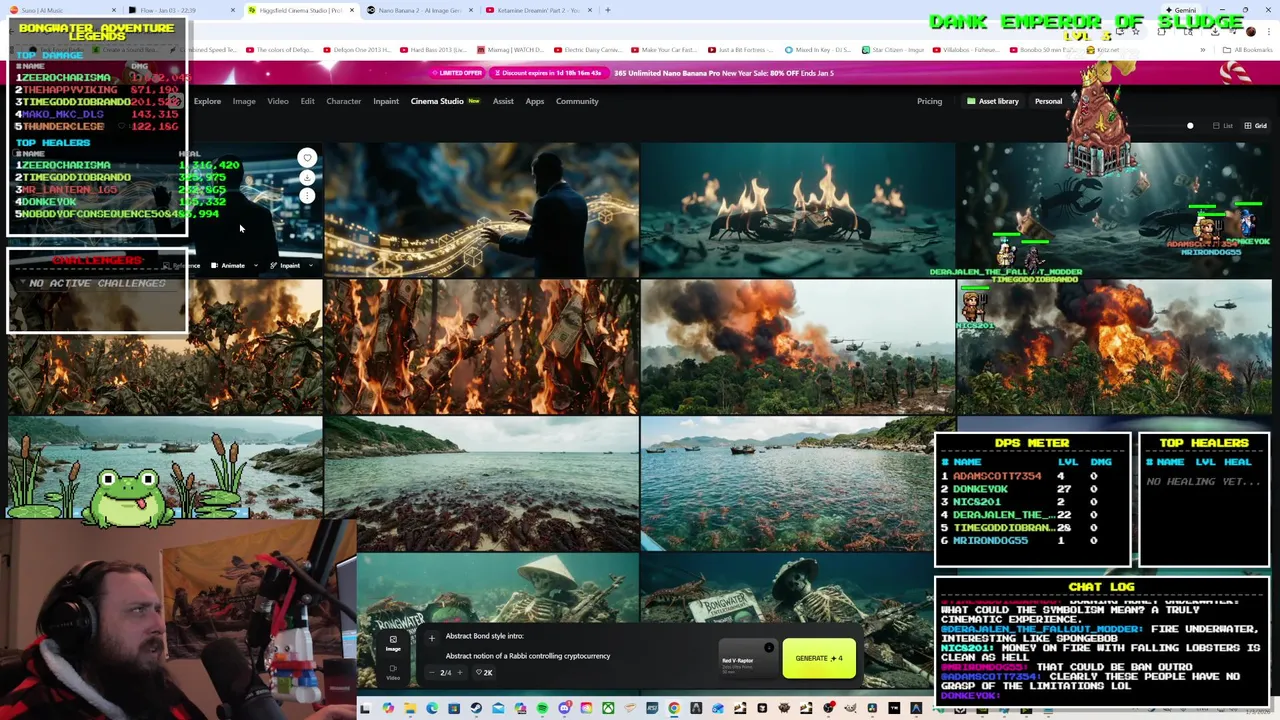Open the Gemini button in Chrome
This screenshot has height=720, width=1280.
1180,10
